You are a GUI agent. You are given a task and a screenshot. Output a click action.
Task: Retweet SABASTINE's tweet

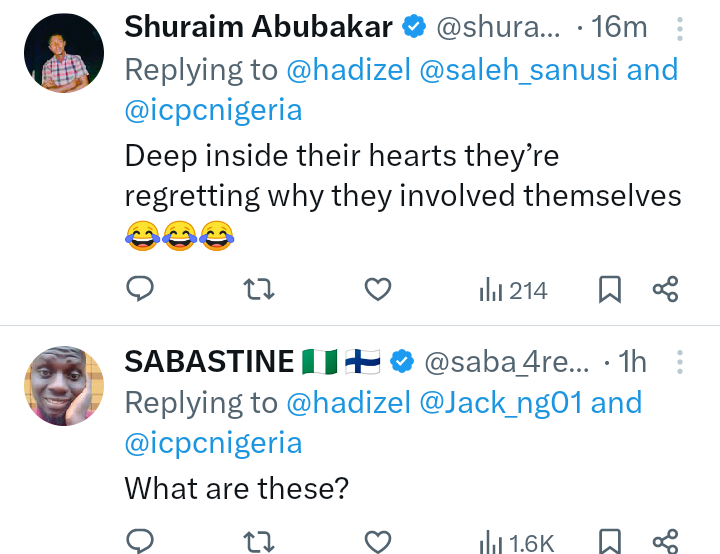point(259,543)
